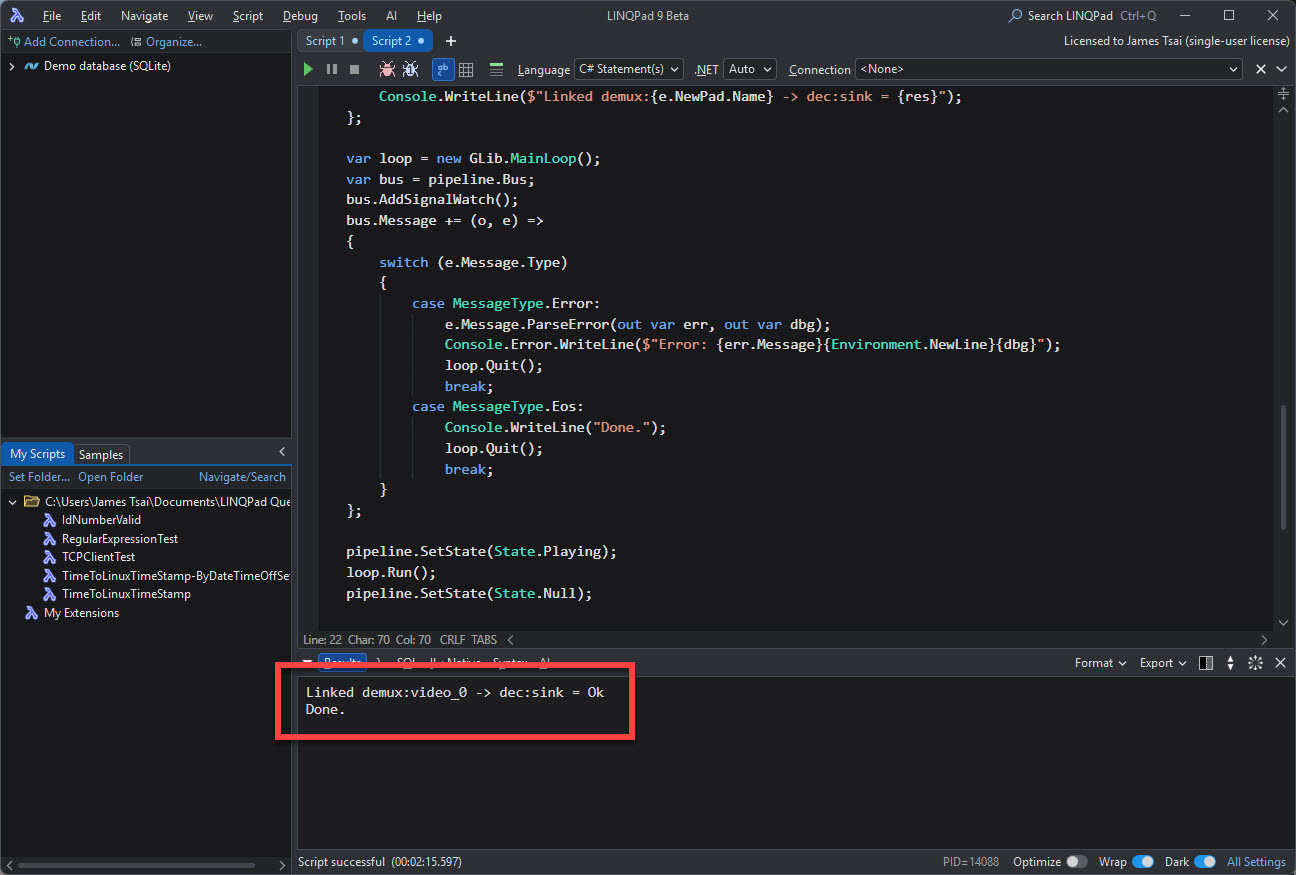
Task: Open the Edit menu
Action: [91, 16]
